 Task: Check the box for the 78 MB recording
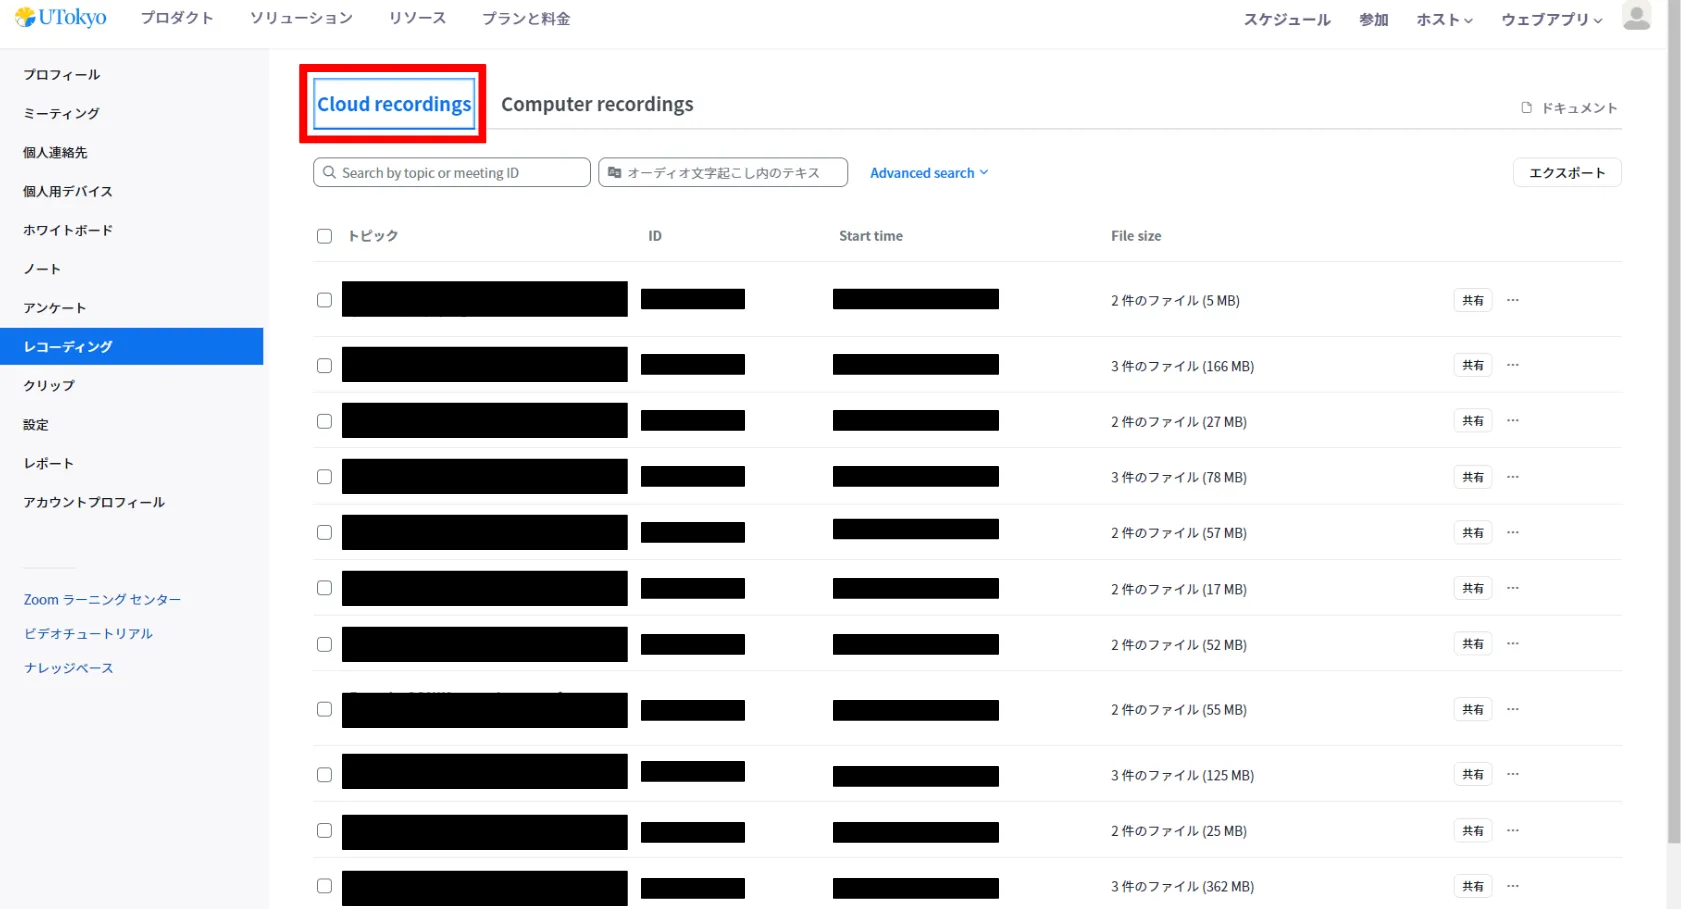tap(324, 477)
